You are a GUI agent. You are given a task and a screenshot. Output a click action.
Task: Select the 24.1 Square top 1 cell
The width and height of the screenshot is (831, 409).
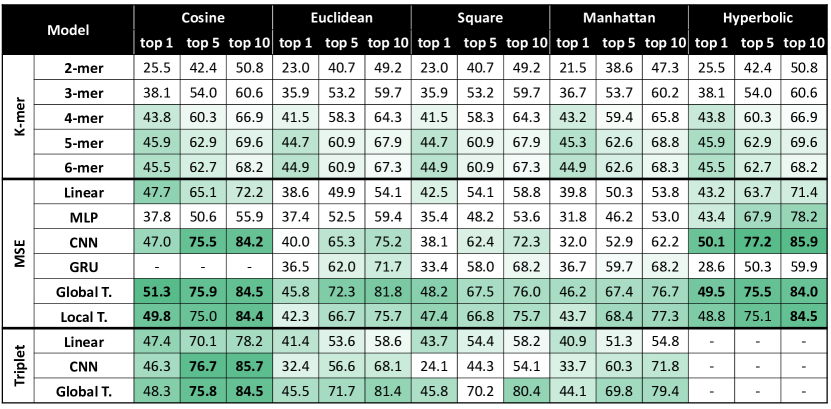click(x=434, y=367)
